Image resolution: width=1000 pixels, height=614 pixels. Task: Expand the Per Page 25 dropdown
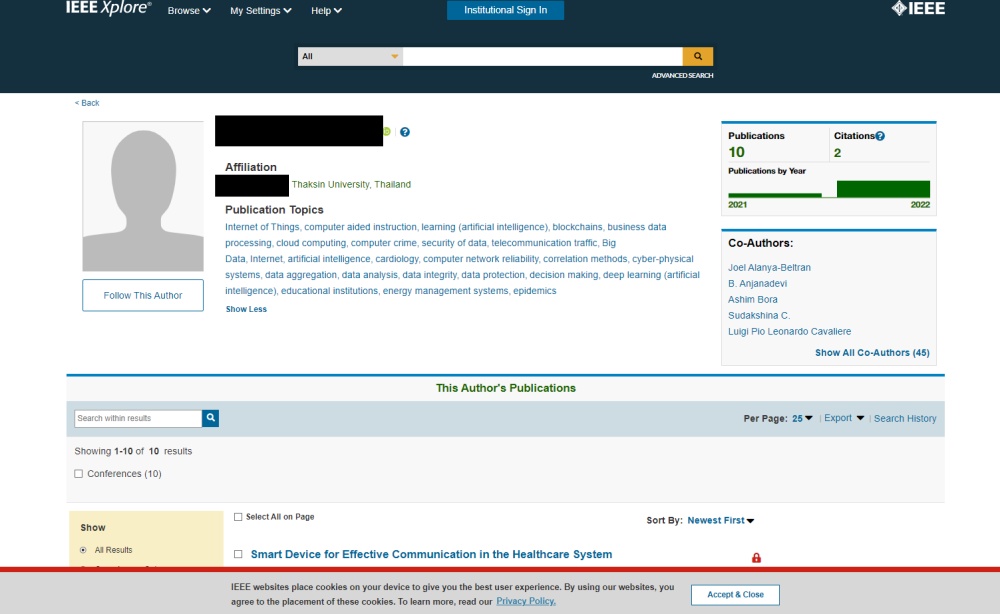click(x=803, y=418)
